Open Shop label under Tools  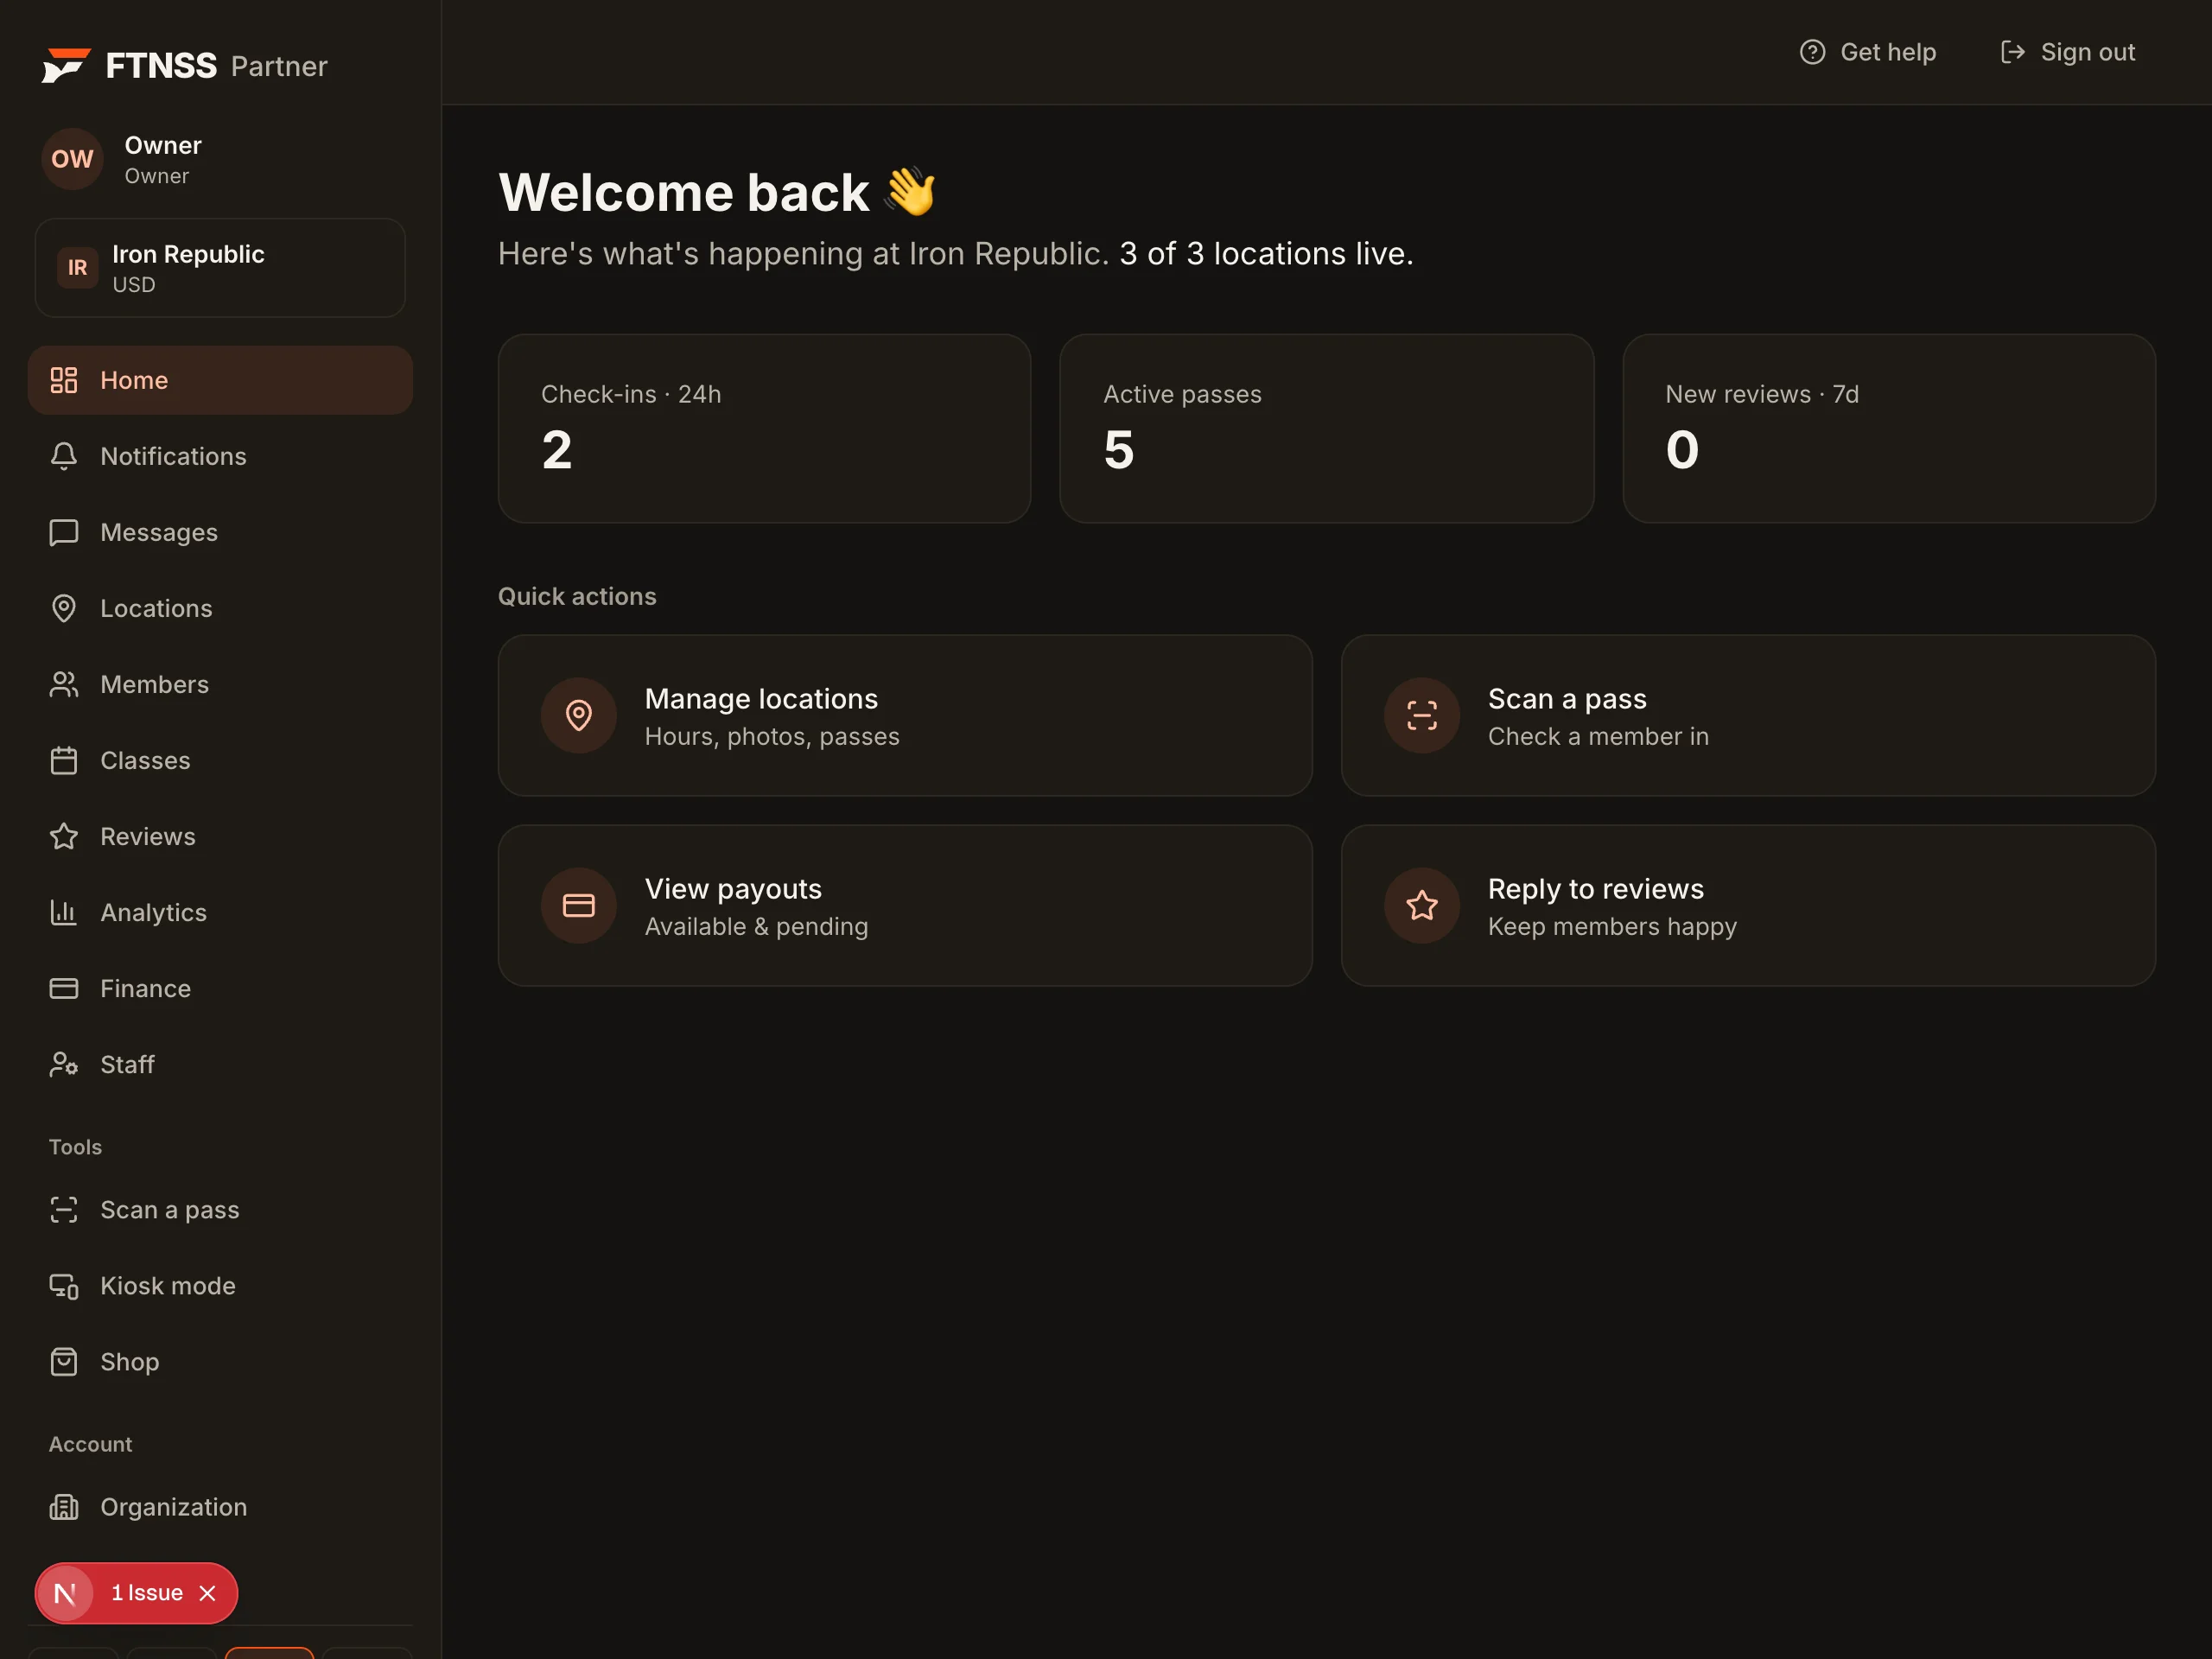click(x=129, y=1362)
